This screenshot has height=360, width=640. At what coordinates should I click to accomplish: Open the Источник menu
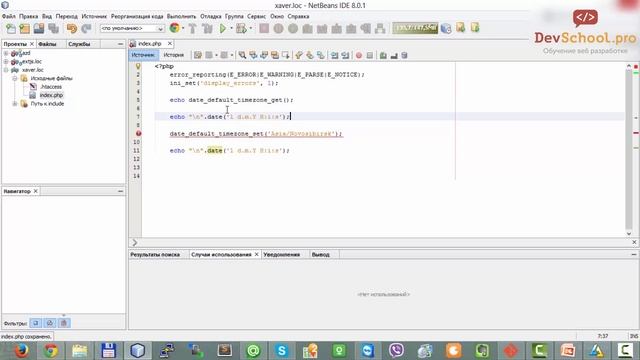94,16
